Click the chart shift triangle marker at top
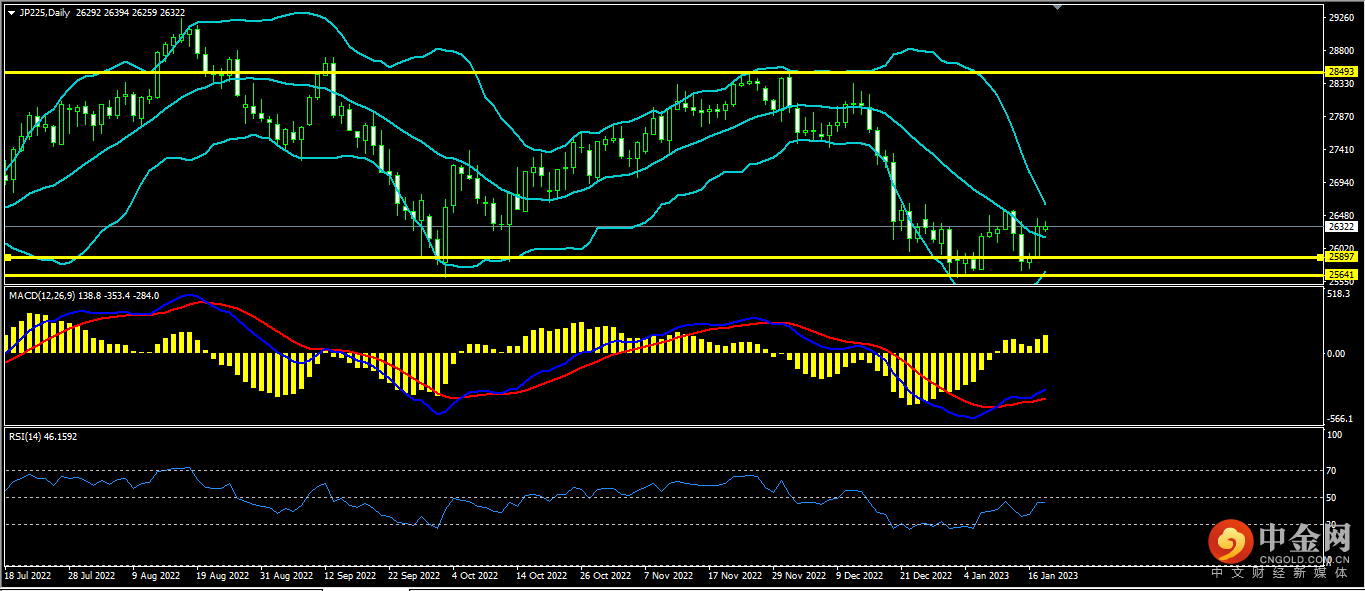The width and height of the screenshot is (1365, 591). point(1058,7)
